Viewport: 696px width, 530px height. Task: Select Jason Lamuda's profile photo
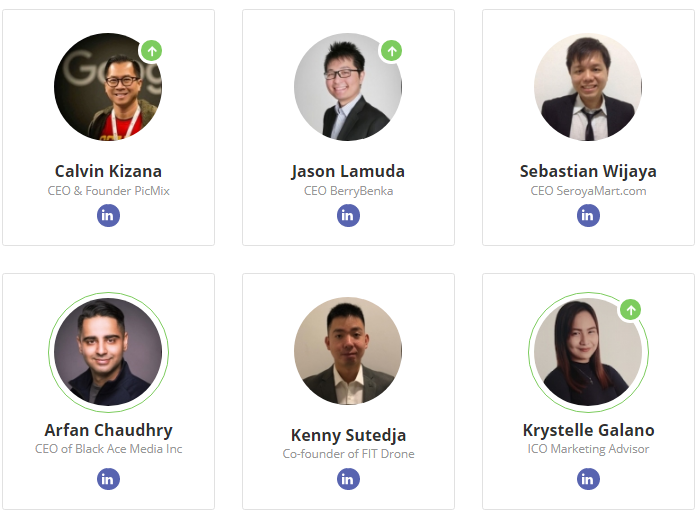(x=348, y=87)
